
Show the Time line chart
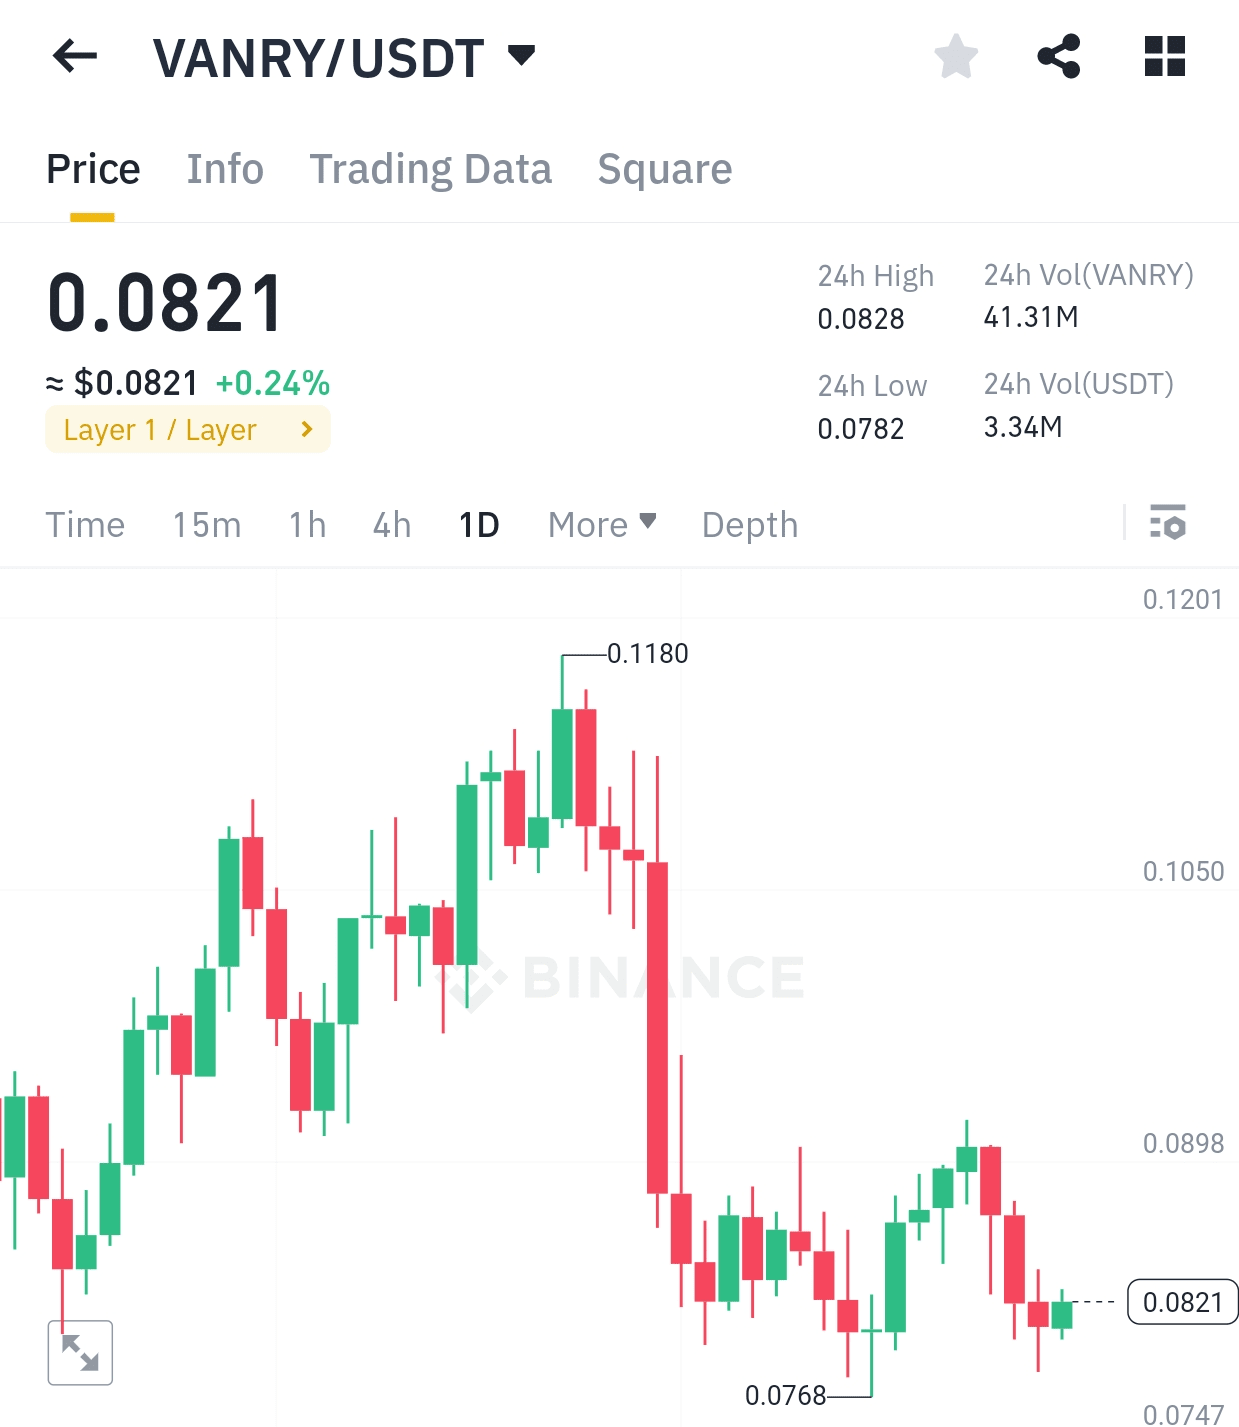85,524
